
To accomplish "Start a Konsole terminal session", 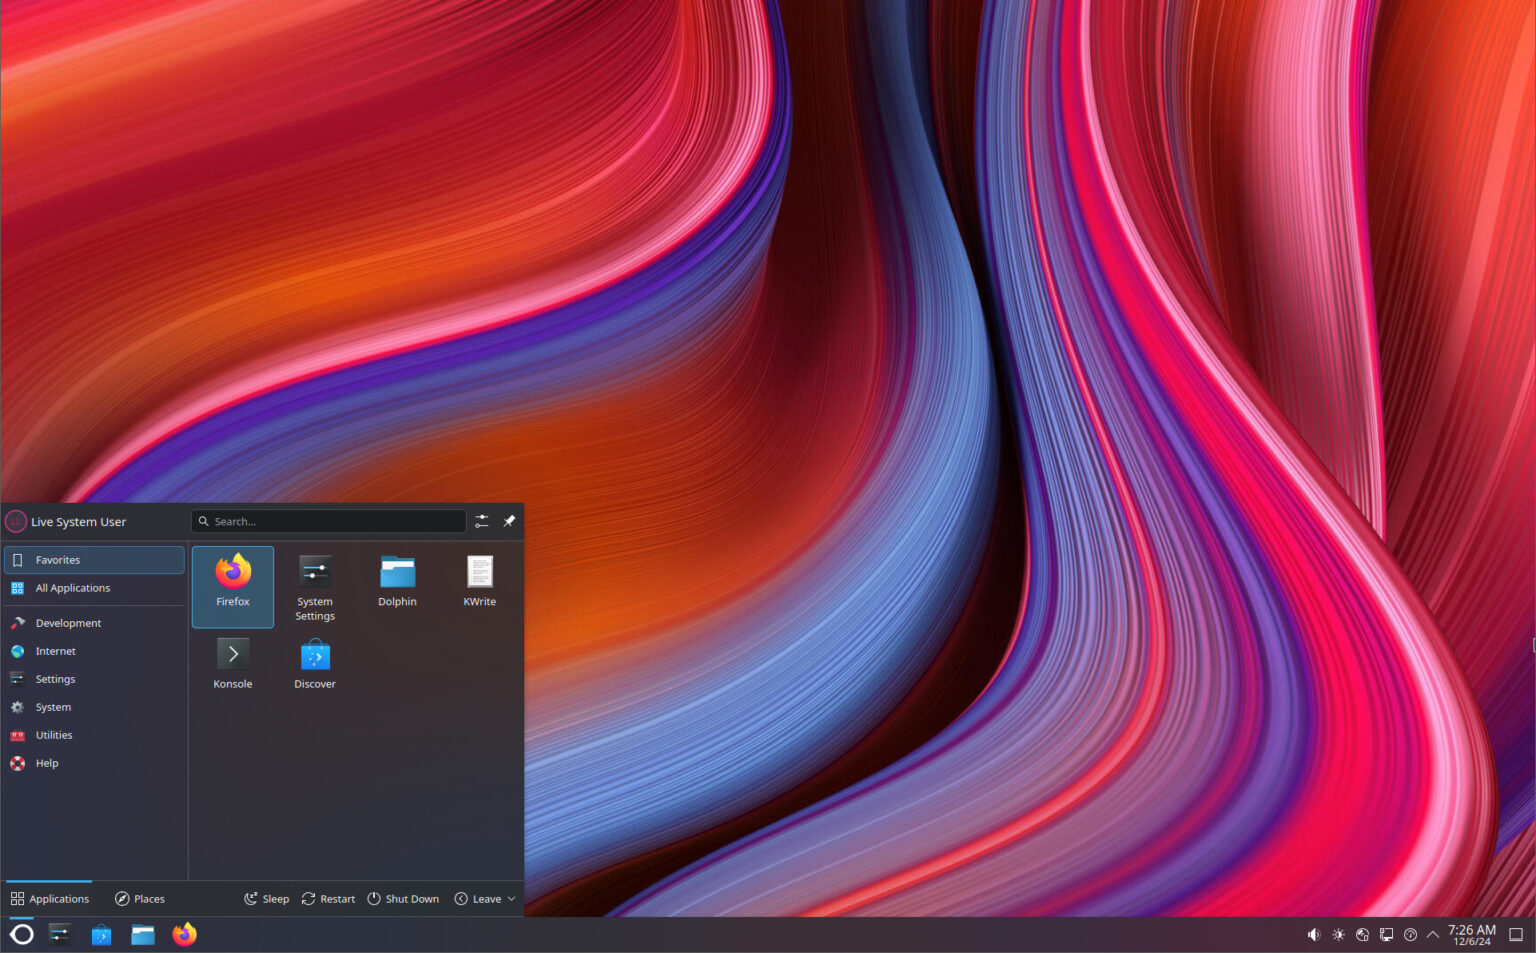I will (x=232, y=662).
